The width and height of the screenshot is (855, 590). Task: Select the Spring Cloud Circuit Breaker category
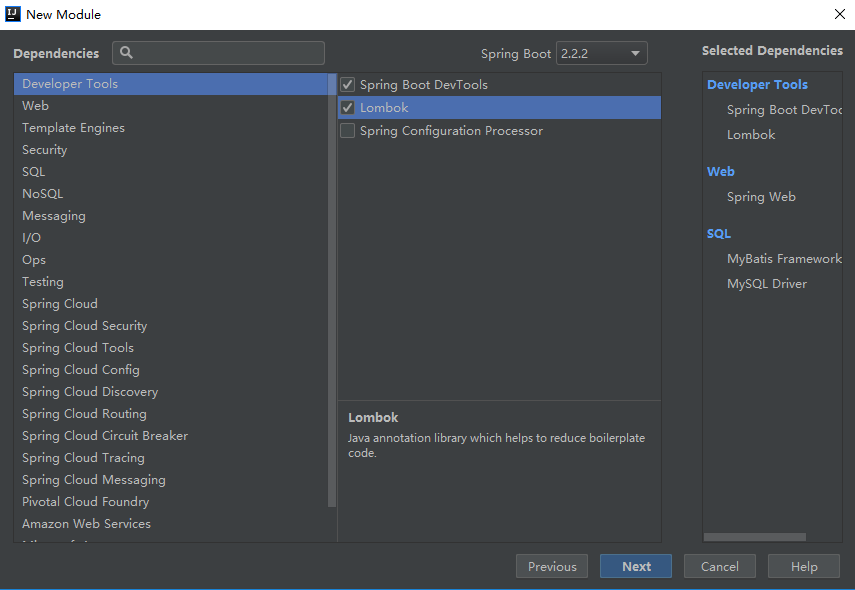171,436
